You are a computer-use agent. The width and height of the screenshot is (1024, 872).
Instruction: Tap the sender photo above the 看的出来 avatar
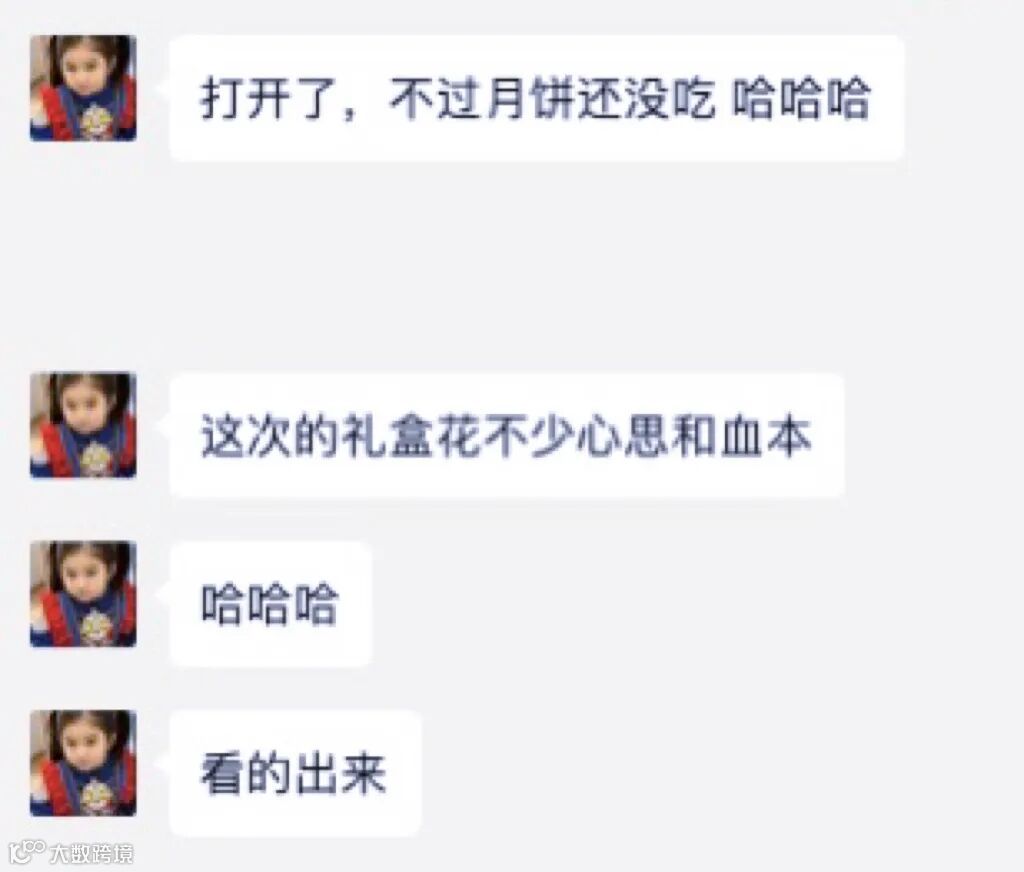pos(83,594)
